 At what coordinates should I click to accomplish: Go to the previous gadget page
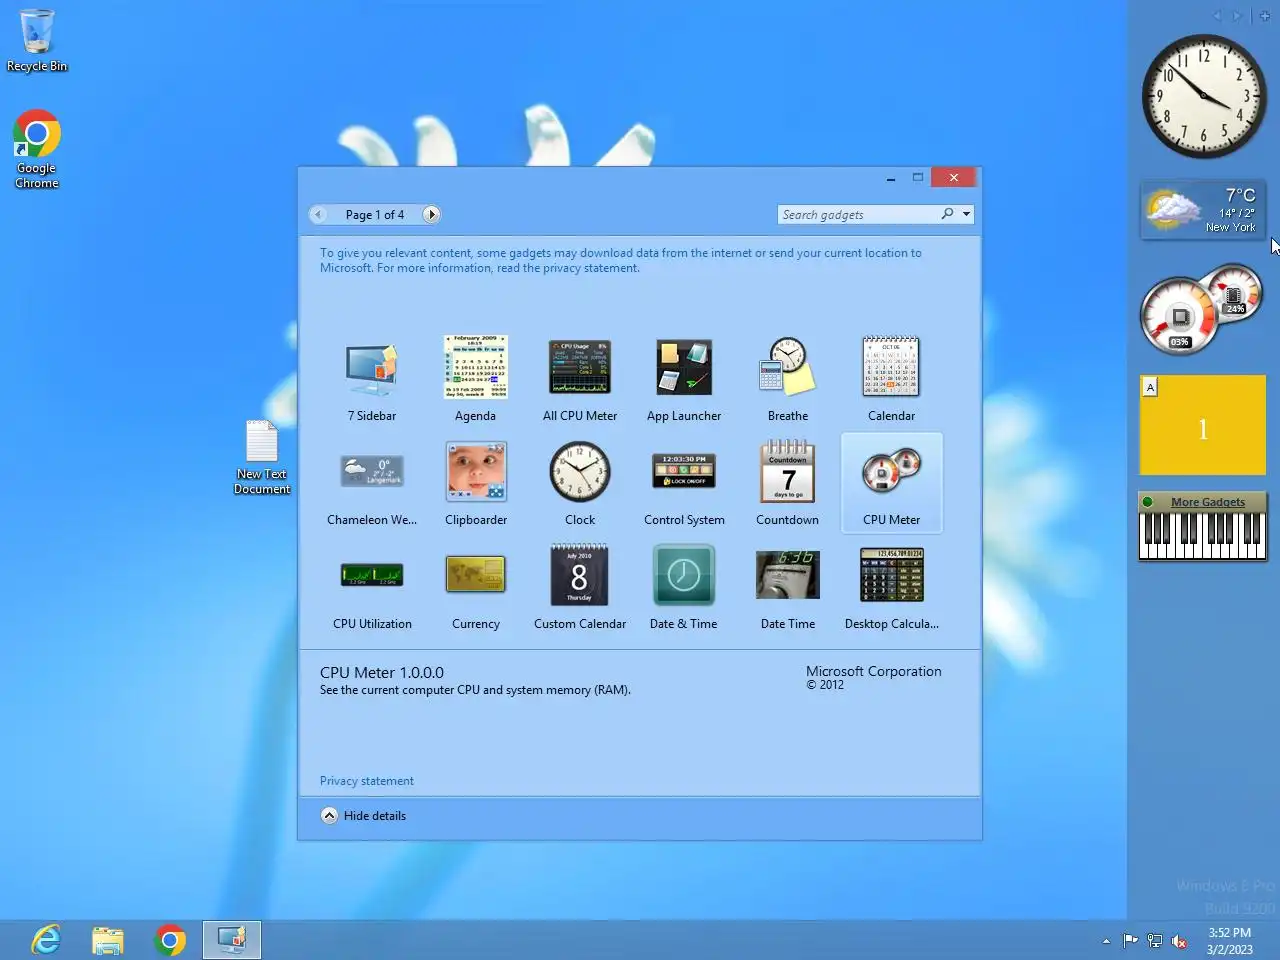[318, 214]
